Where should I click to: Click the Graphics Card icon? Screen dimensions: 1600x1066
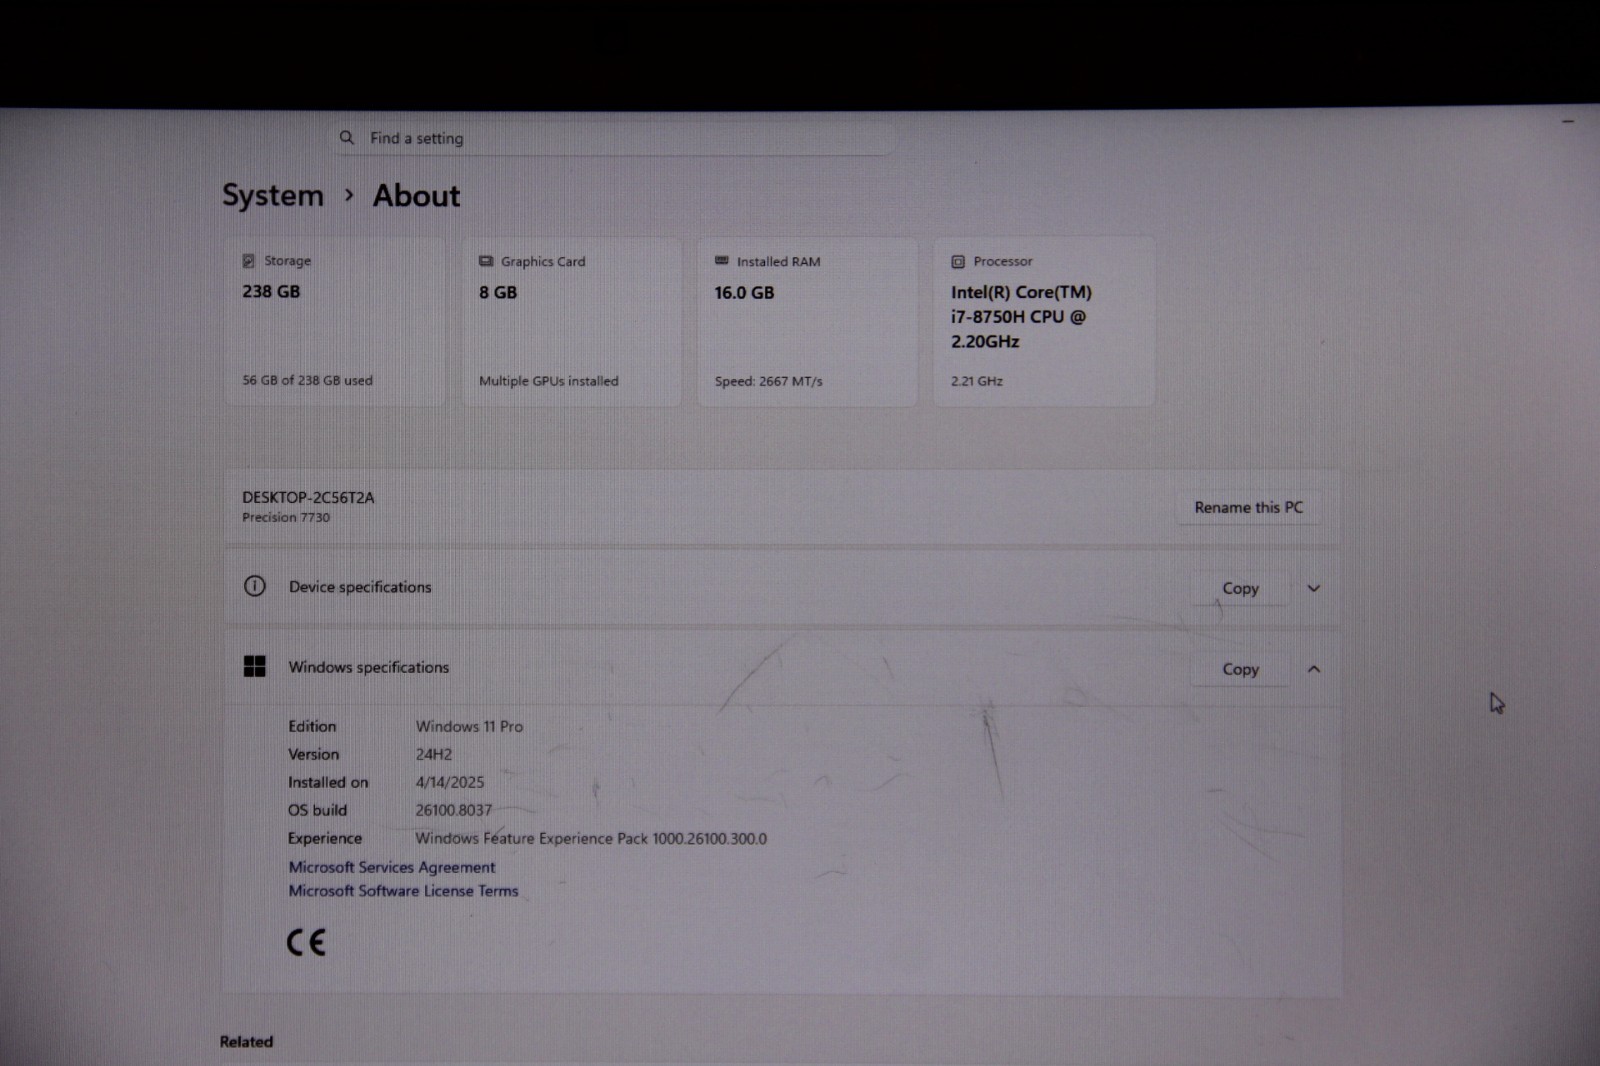[486, 261]
